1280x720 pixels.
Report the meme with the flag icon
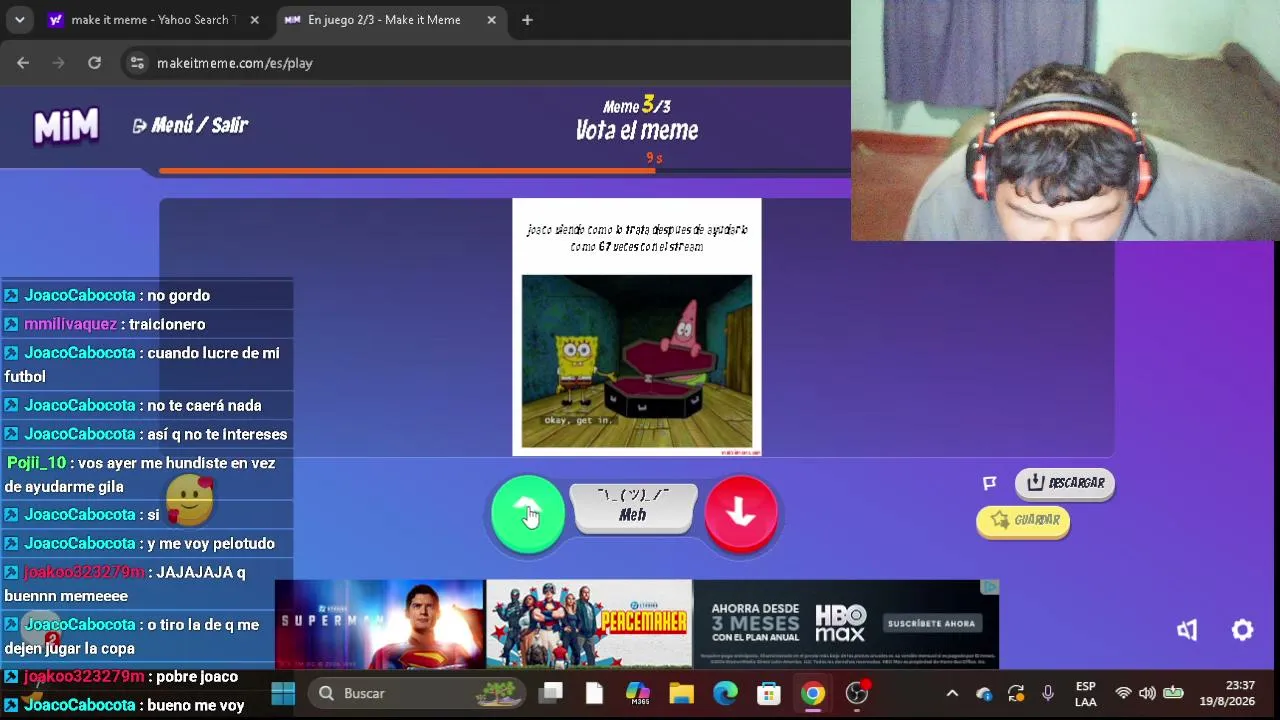(x=990, y=483)
